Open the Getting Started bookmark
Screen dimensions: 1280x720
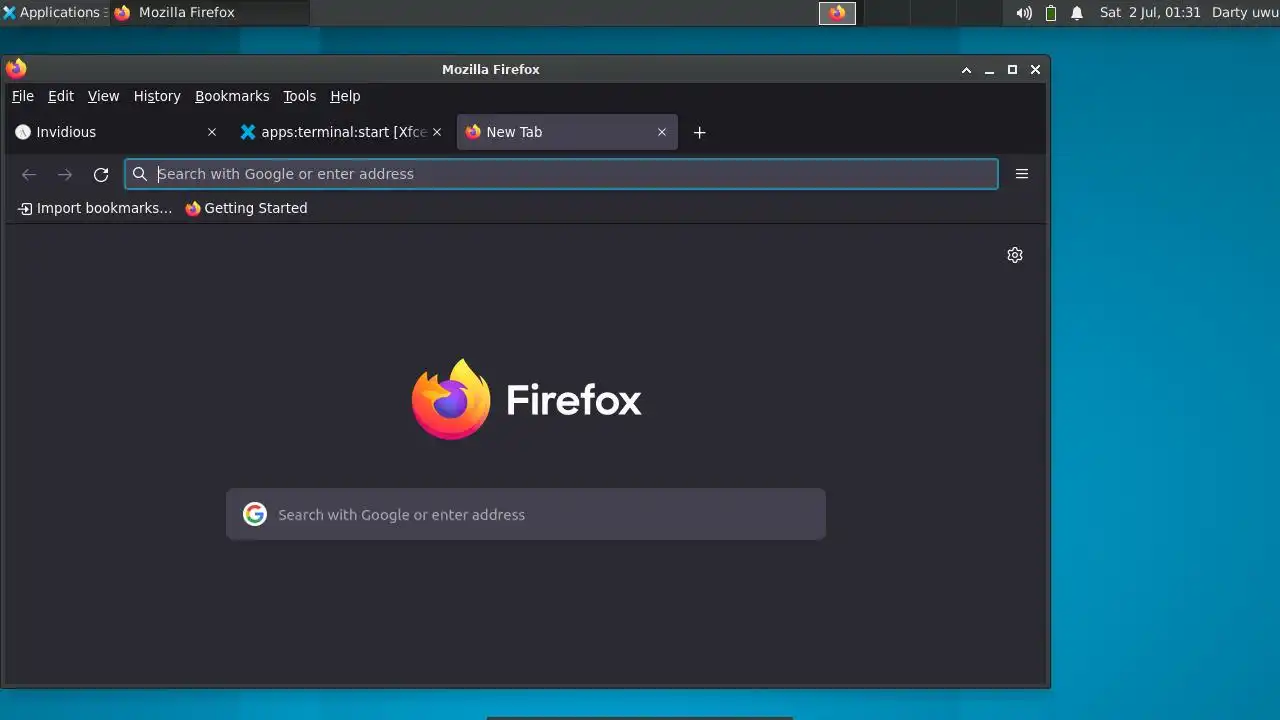click(246, 208)
